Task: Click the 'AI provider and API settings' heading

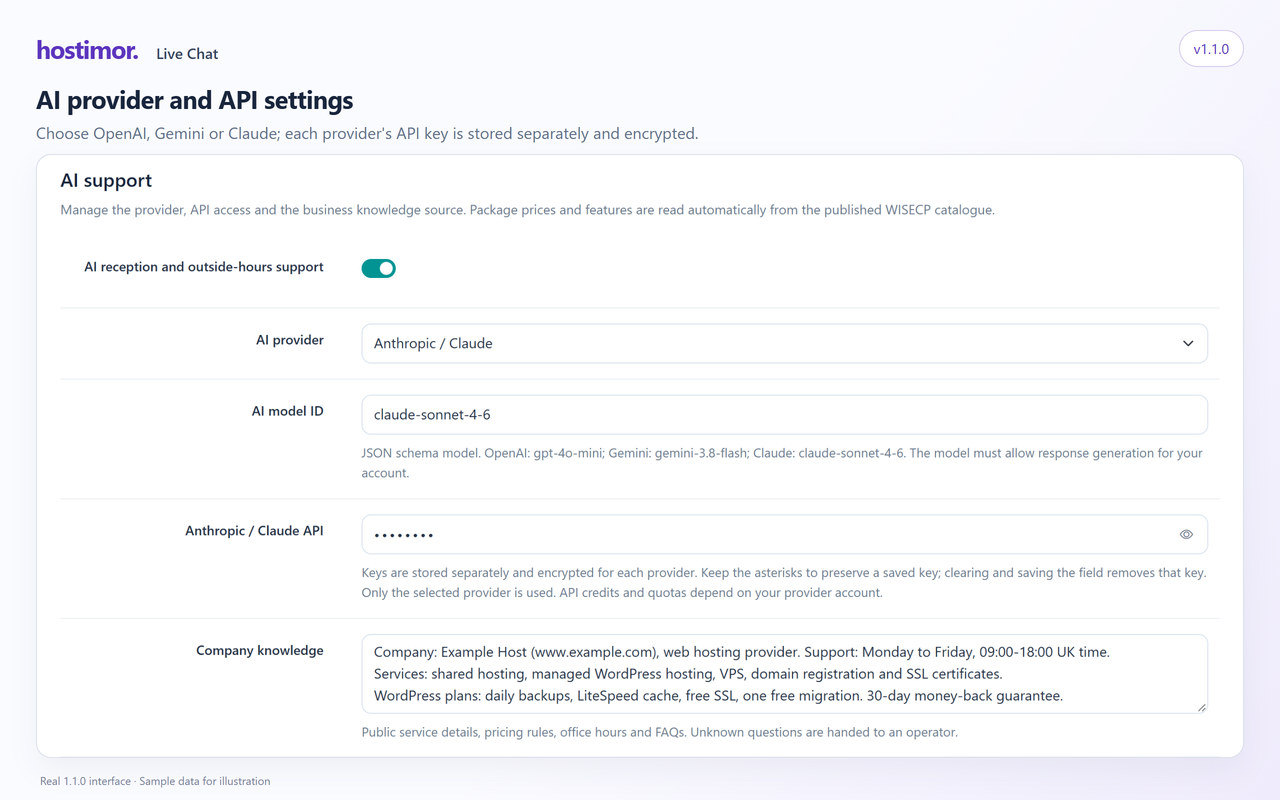Action: point(195,101)
